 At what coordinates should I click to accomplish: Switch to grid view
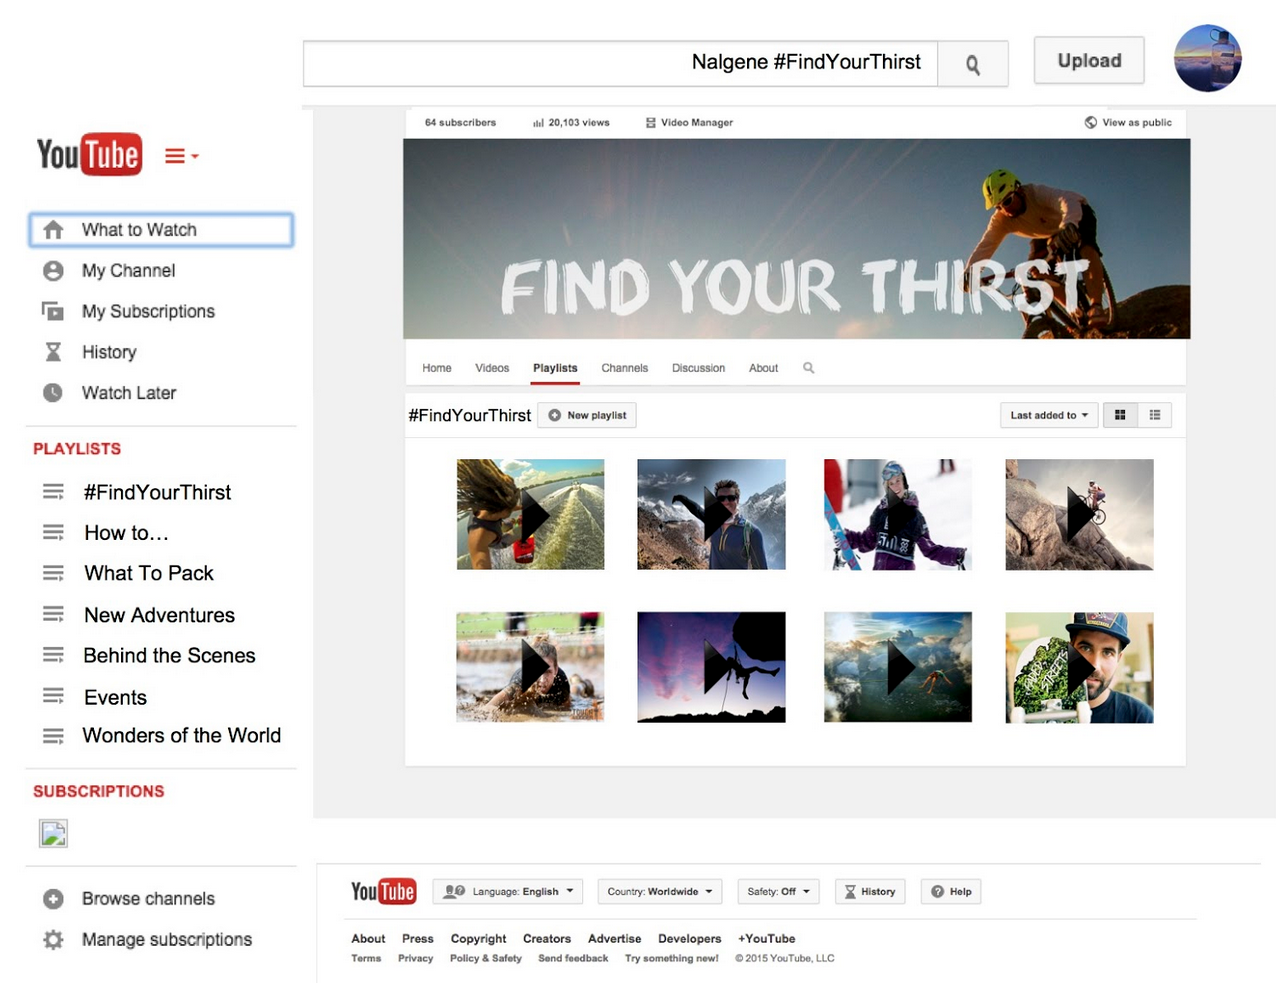coord(1120,415)
